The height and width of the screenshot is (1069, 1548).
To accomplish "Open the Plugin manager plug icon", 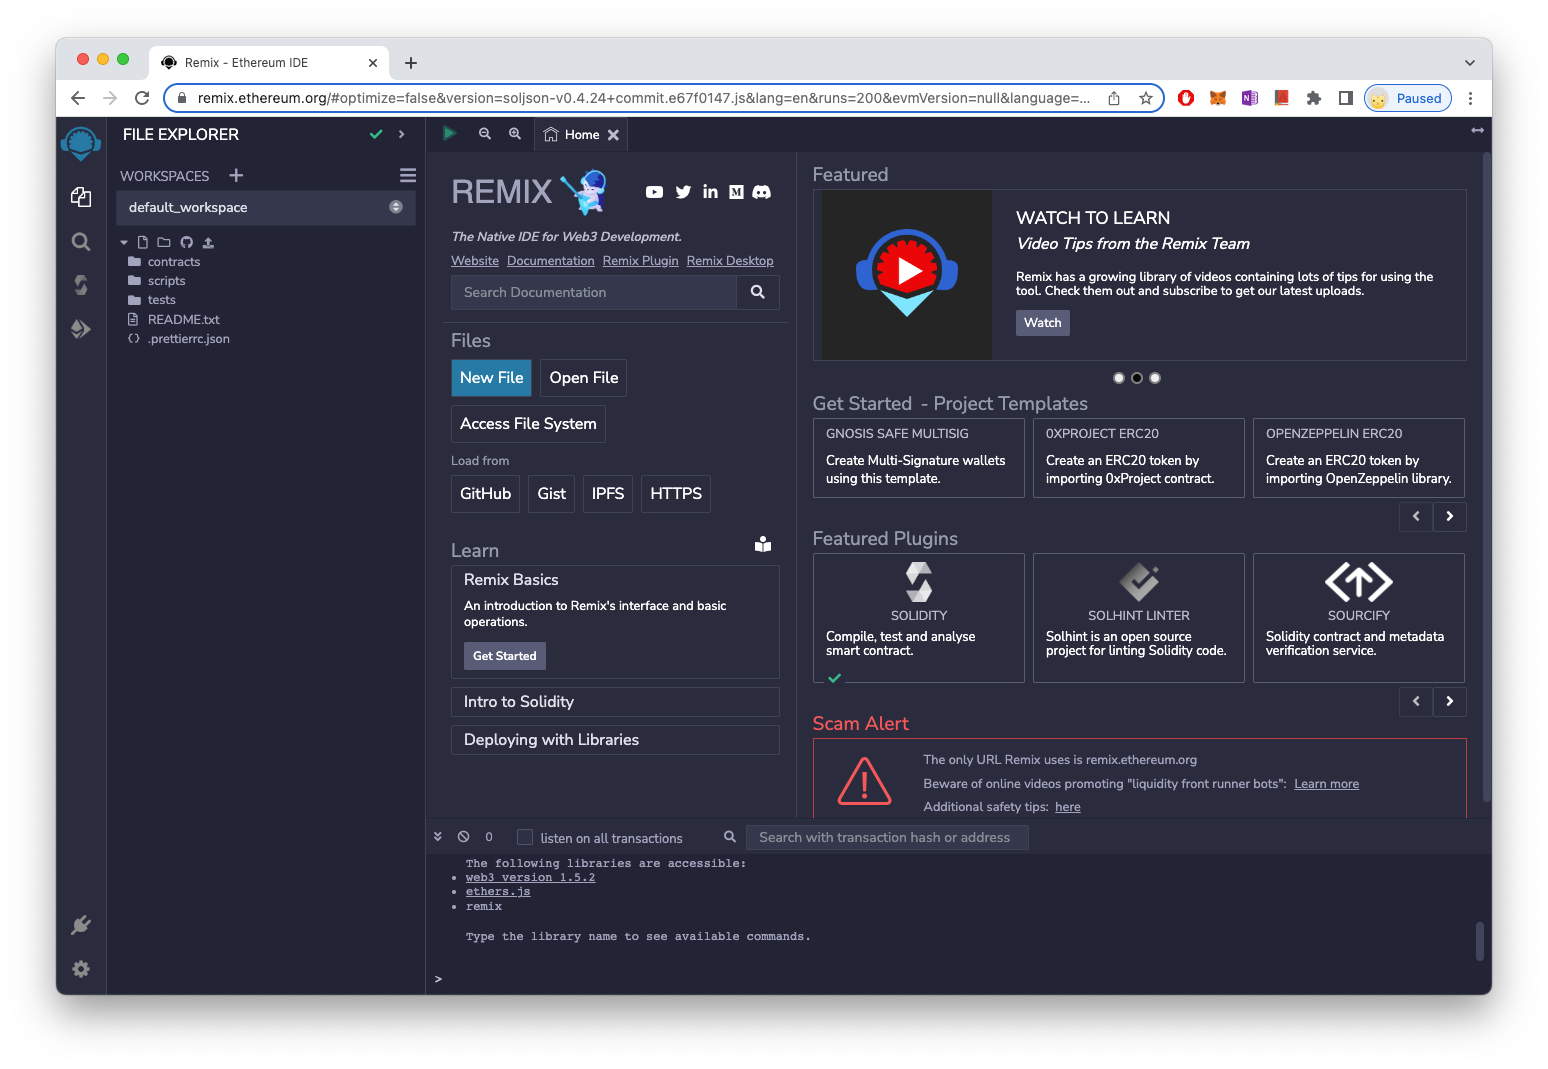I will coord(81,925).
